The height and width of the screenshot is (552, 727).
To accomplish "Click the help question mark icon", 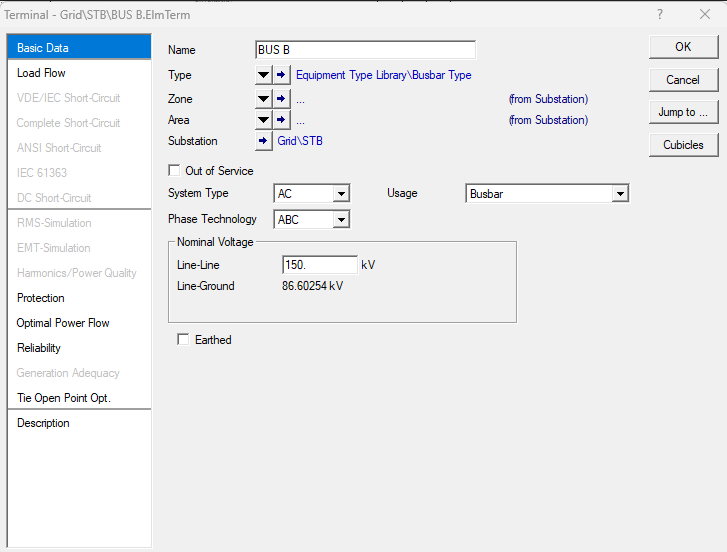I will (x=660, y=15).
